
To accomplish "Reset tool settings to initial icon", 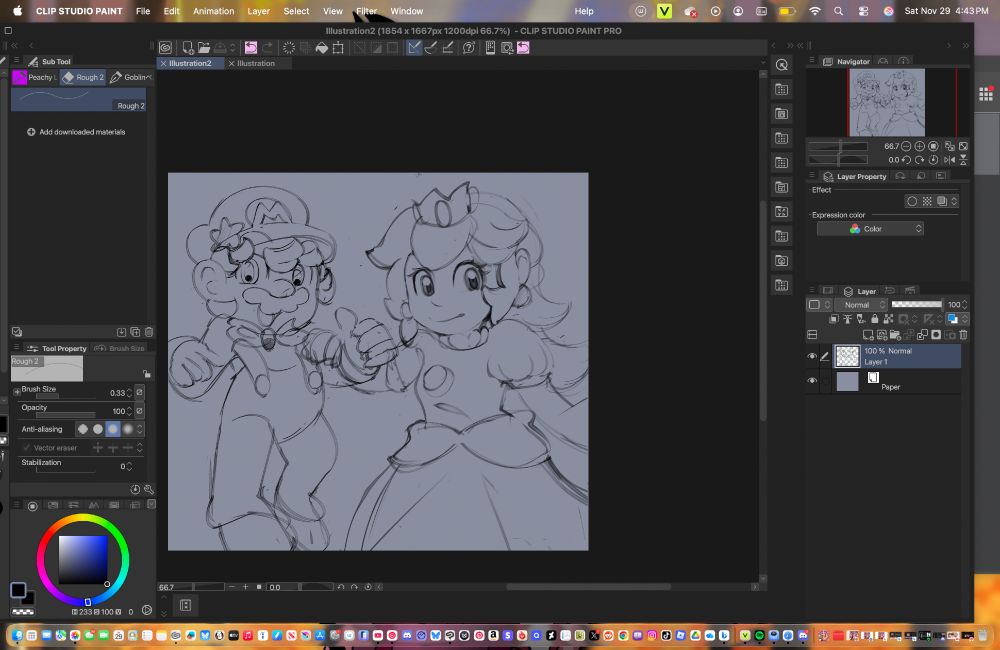I will 135,490.
